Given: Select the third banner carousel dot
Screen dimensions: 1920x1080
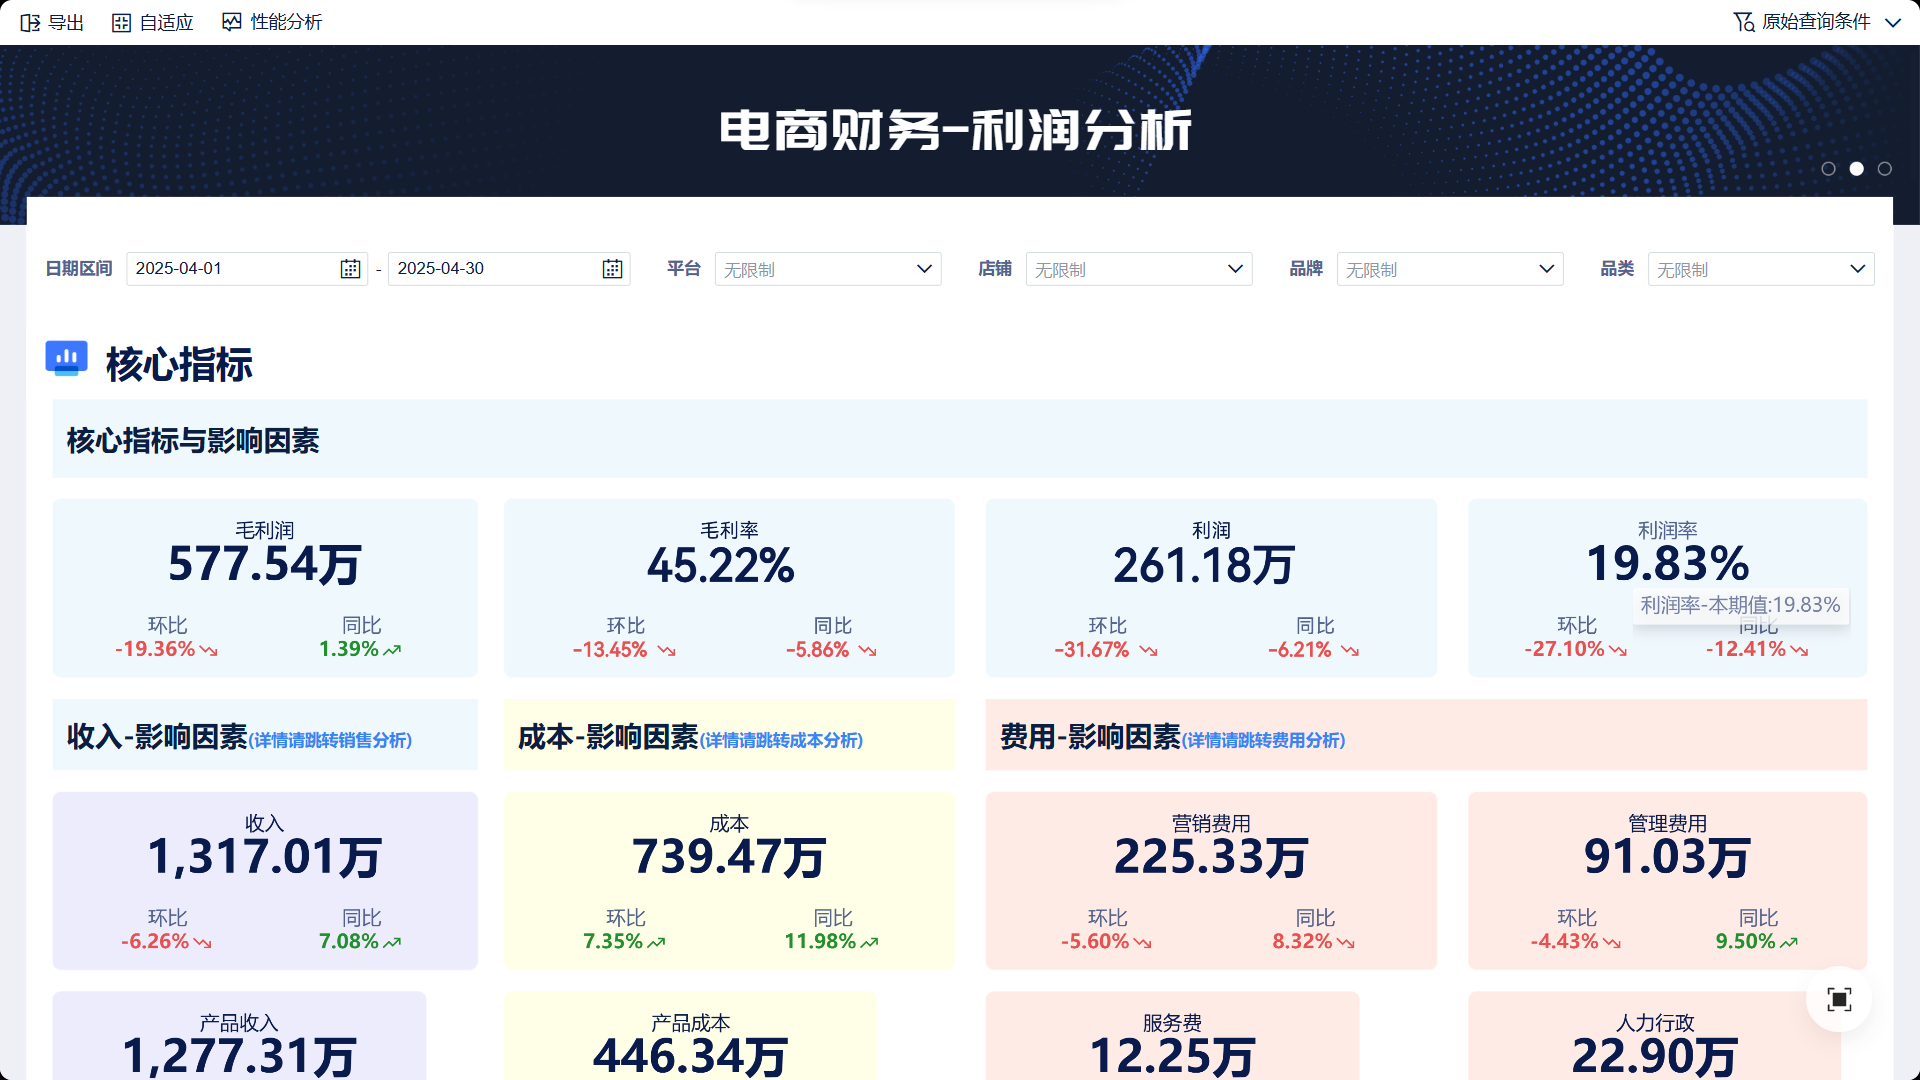Looking at the screenshot, I should 1884,169.
